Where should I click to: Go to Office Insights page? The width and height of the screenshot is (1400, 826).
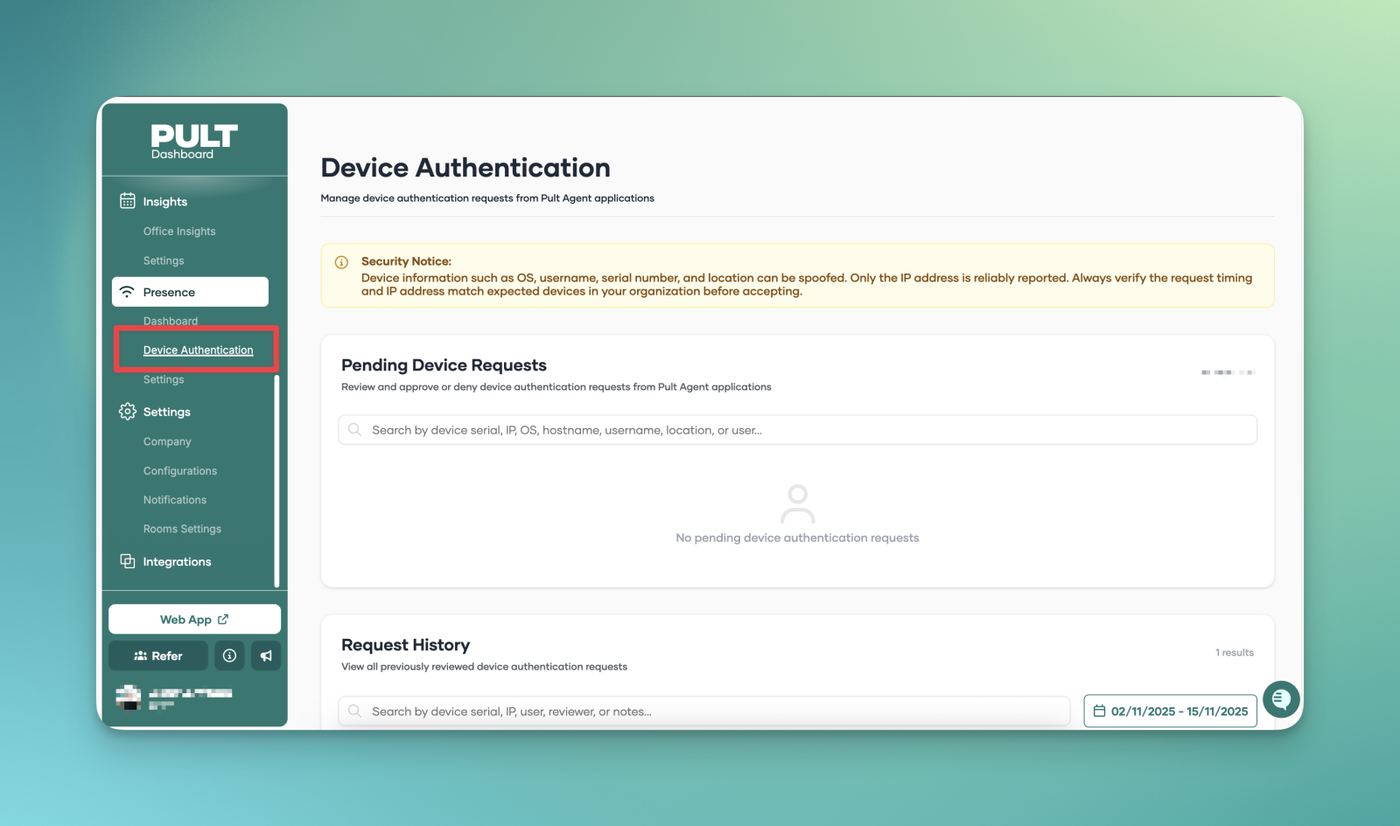179,231
